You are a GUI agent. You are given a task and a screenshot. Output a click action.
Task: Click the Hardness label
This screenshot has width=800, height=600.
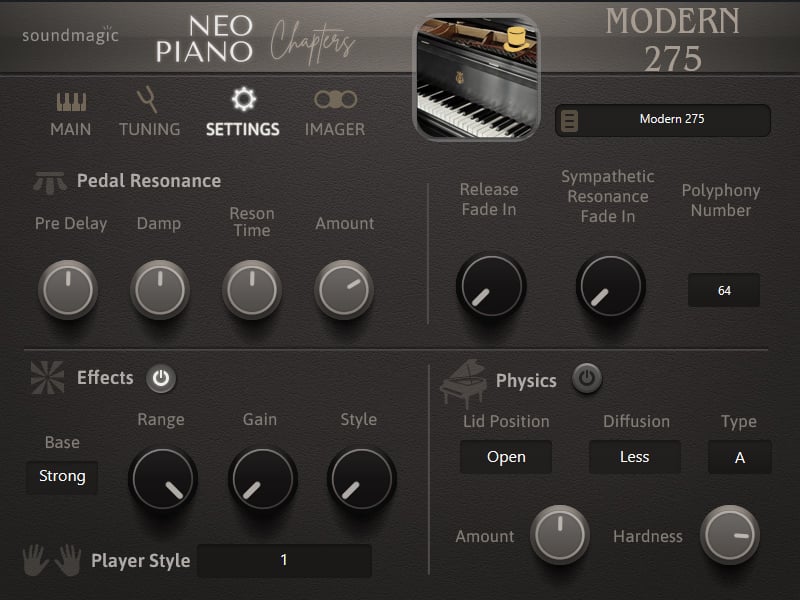pyautogui.click(x=648, y=536)
